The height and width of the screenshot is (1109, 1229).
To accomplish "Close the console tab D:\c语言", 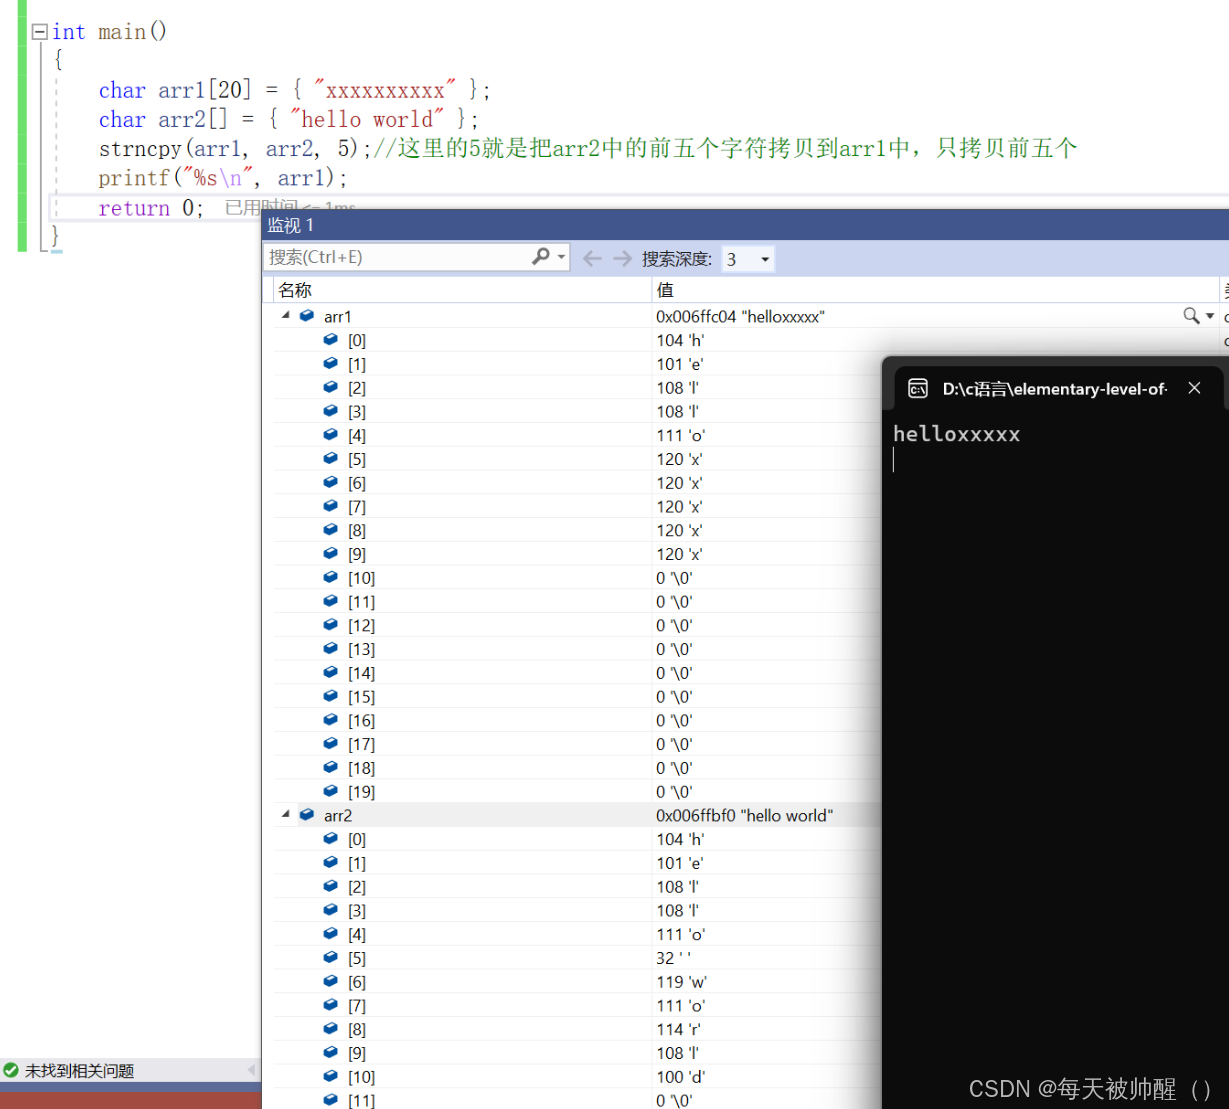I will (1194, 388).
